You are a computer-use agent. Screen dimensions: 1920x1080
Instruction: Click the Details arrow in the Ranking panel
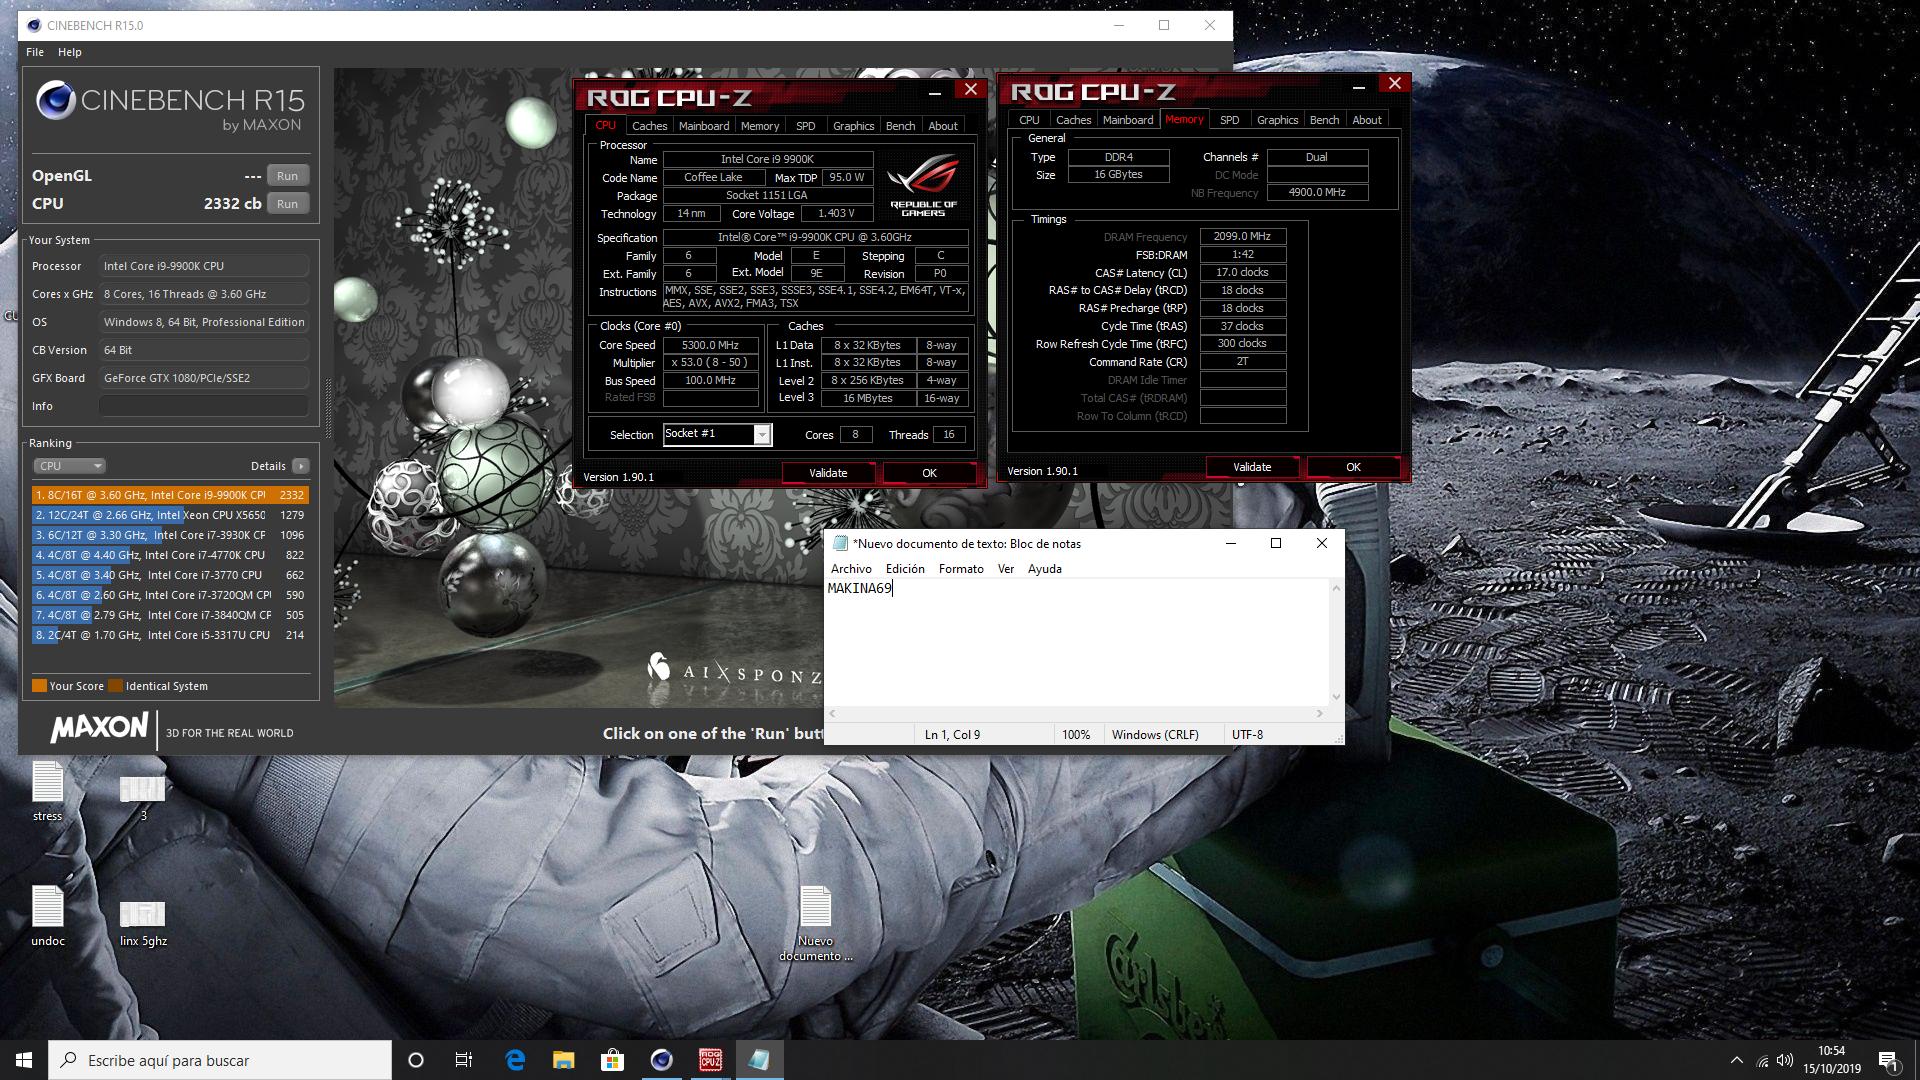pyautogui.click(x=300, y=466)
